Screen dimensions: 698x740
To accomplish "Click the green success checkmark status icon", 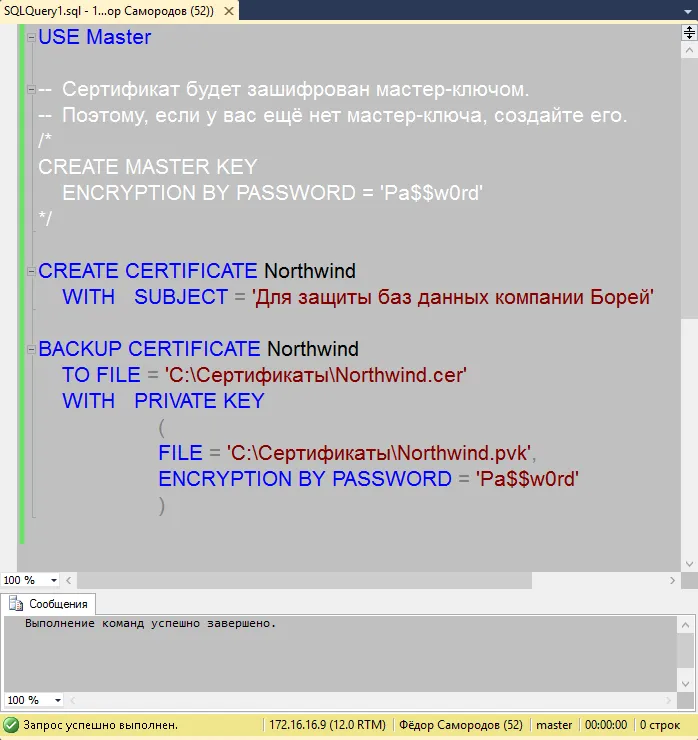I will pos(11,724).
